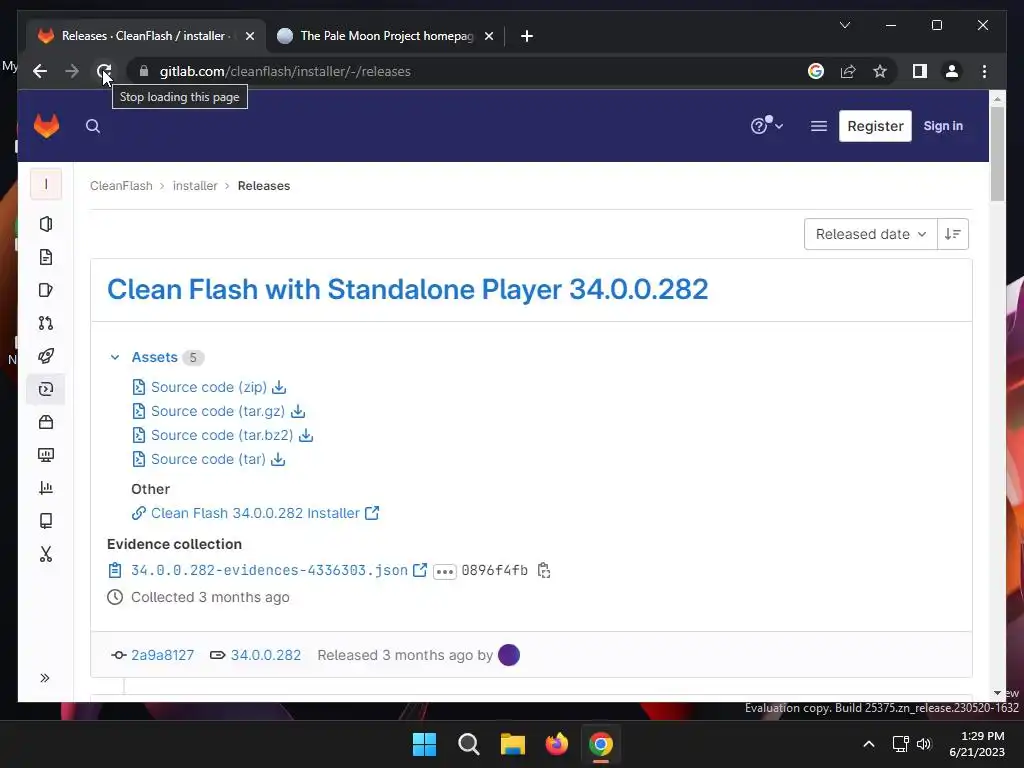The image size is (1024, 768).
Task: Open GitLab search magnifier icon
Action: click(93, 126)
